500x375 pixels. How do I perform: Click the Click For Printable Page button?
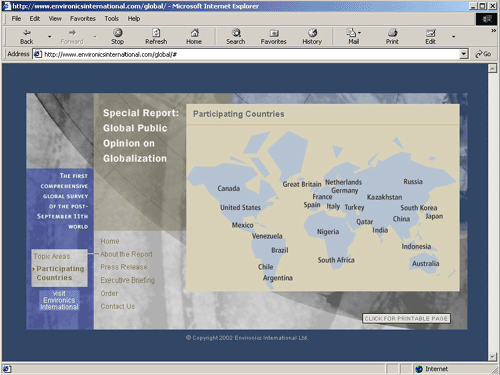[x=406, y=319]
